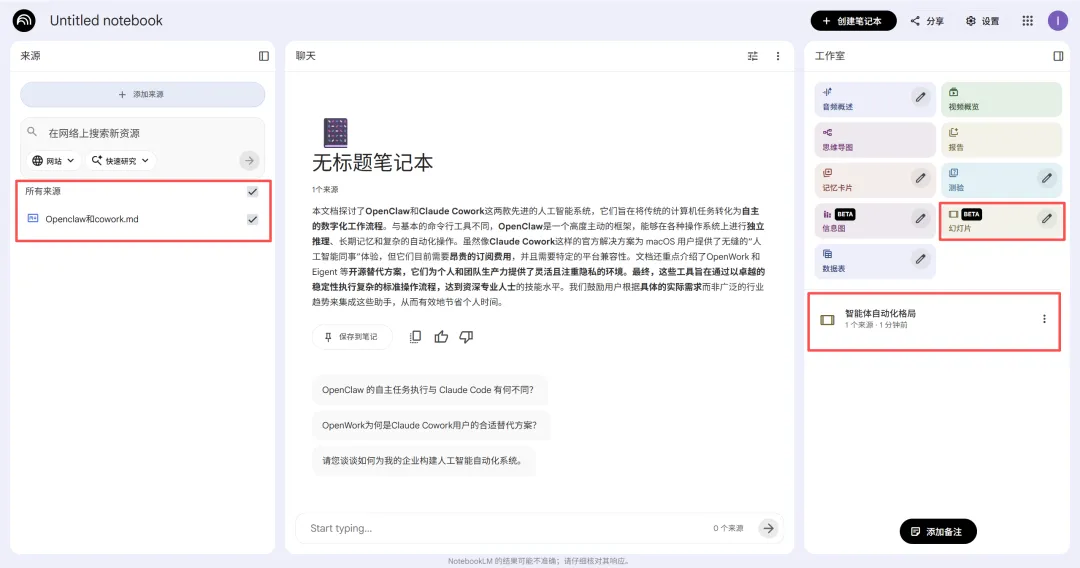Click the notebook emoji icon

pyautogui.click(x=335, y=133)
